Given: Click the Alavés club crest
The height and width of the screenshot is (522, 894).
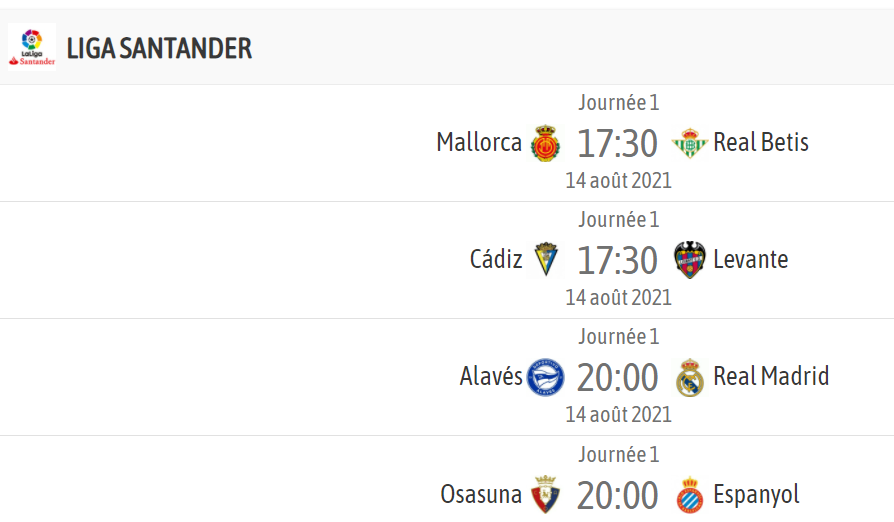Looking at the screenshot, I should (546, 377).
